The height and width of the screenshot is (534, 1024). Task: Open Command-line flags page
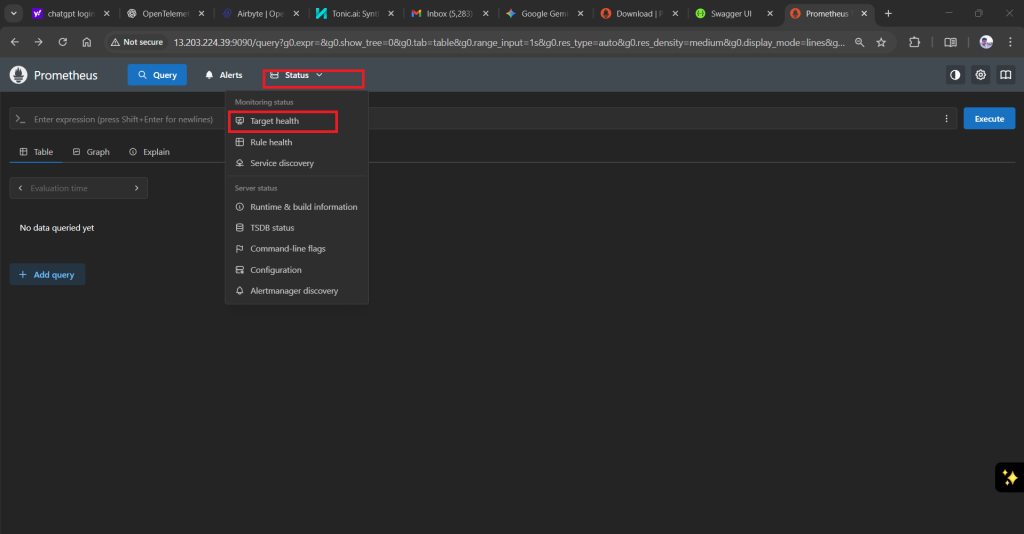point(296,248)
